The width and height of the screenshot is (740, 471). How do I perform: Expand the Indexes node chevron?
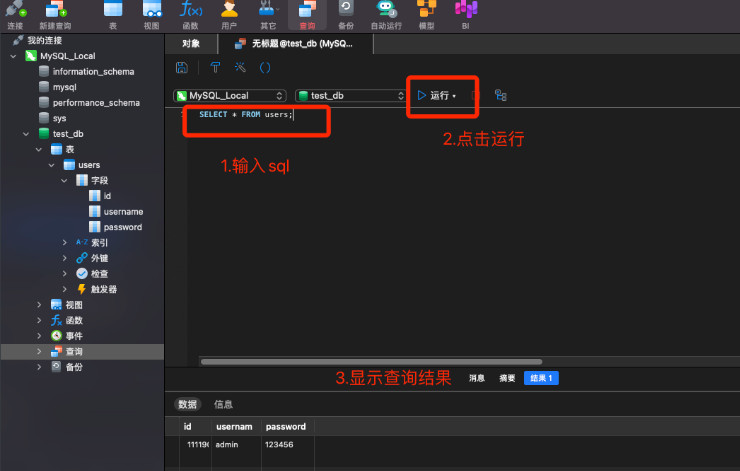tap(65, 243)
